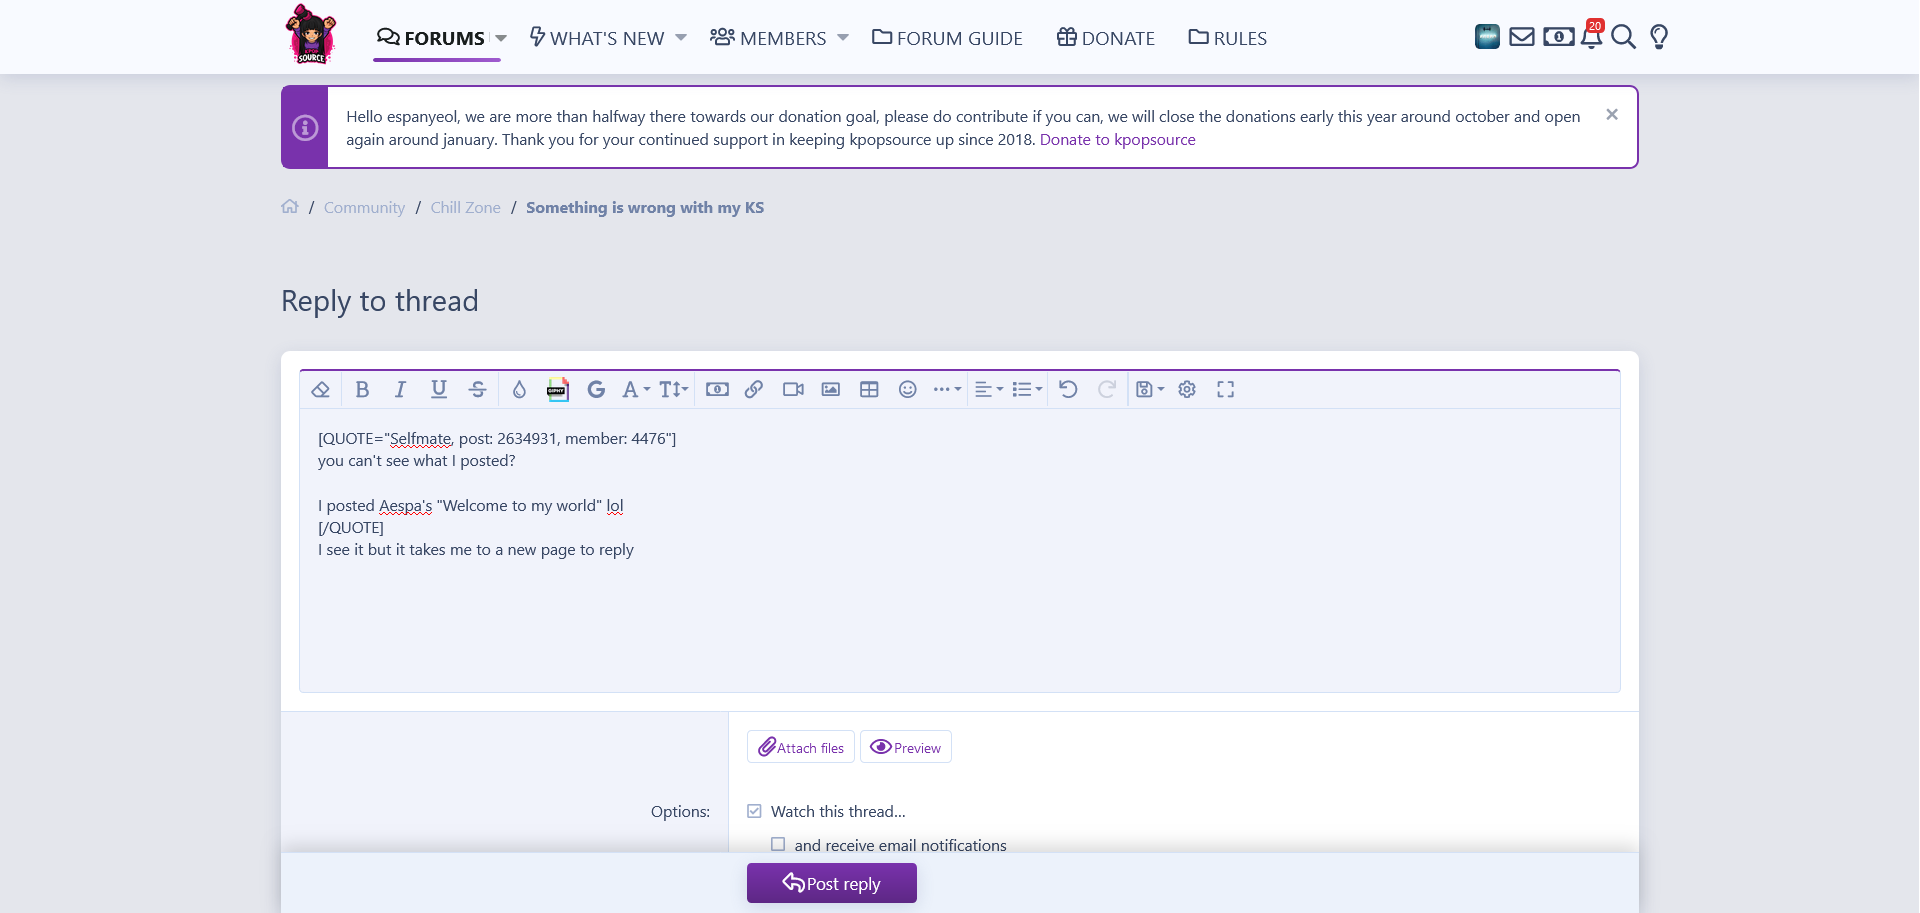Click the home breadcrumb icon
This screenshot has height=913, width=1920.
tap(290, 207)
